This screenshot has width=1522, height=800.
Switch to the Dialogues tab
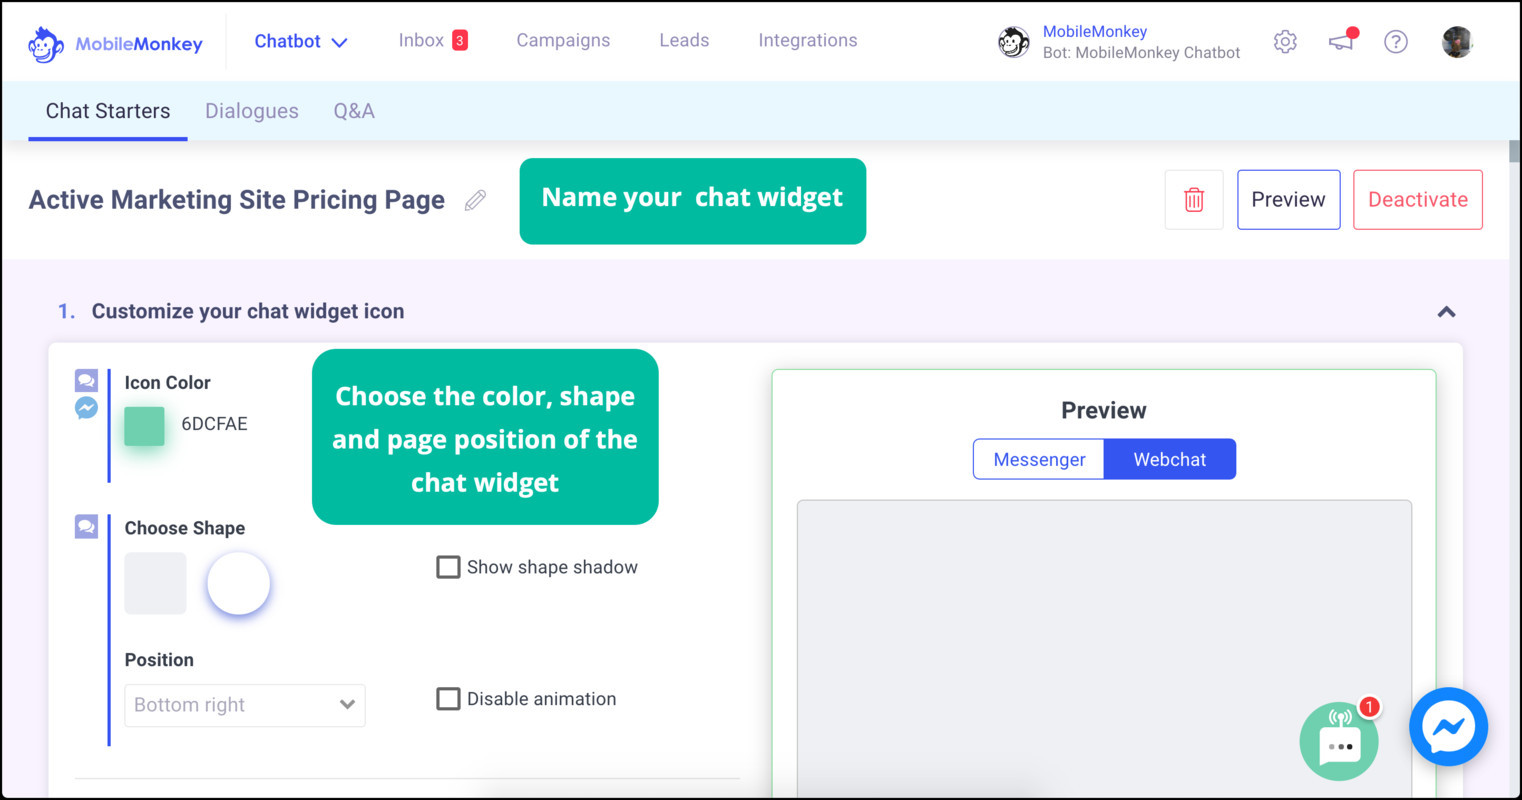click(x=252, y=110)
